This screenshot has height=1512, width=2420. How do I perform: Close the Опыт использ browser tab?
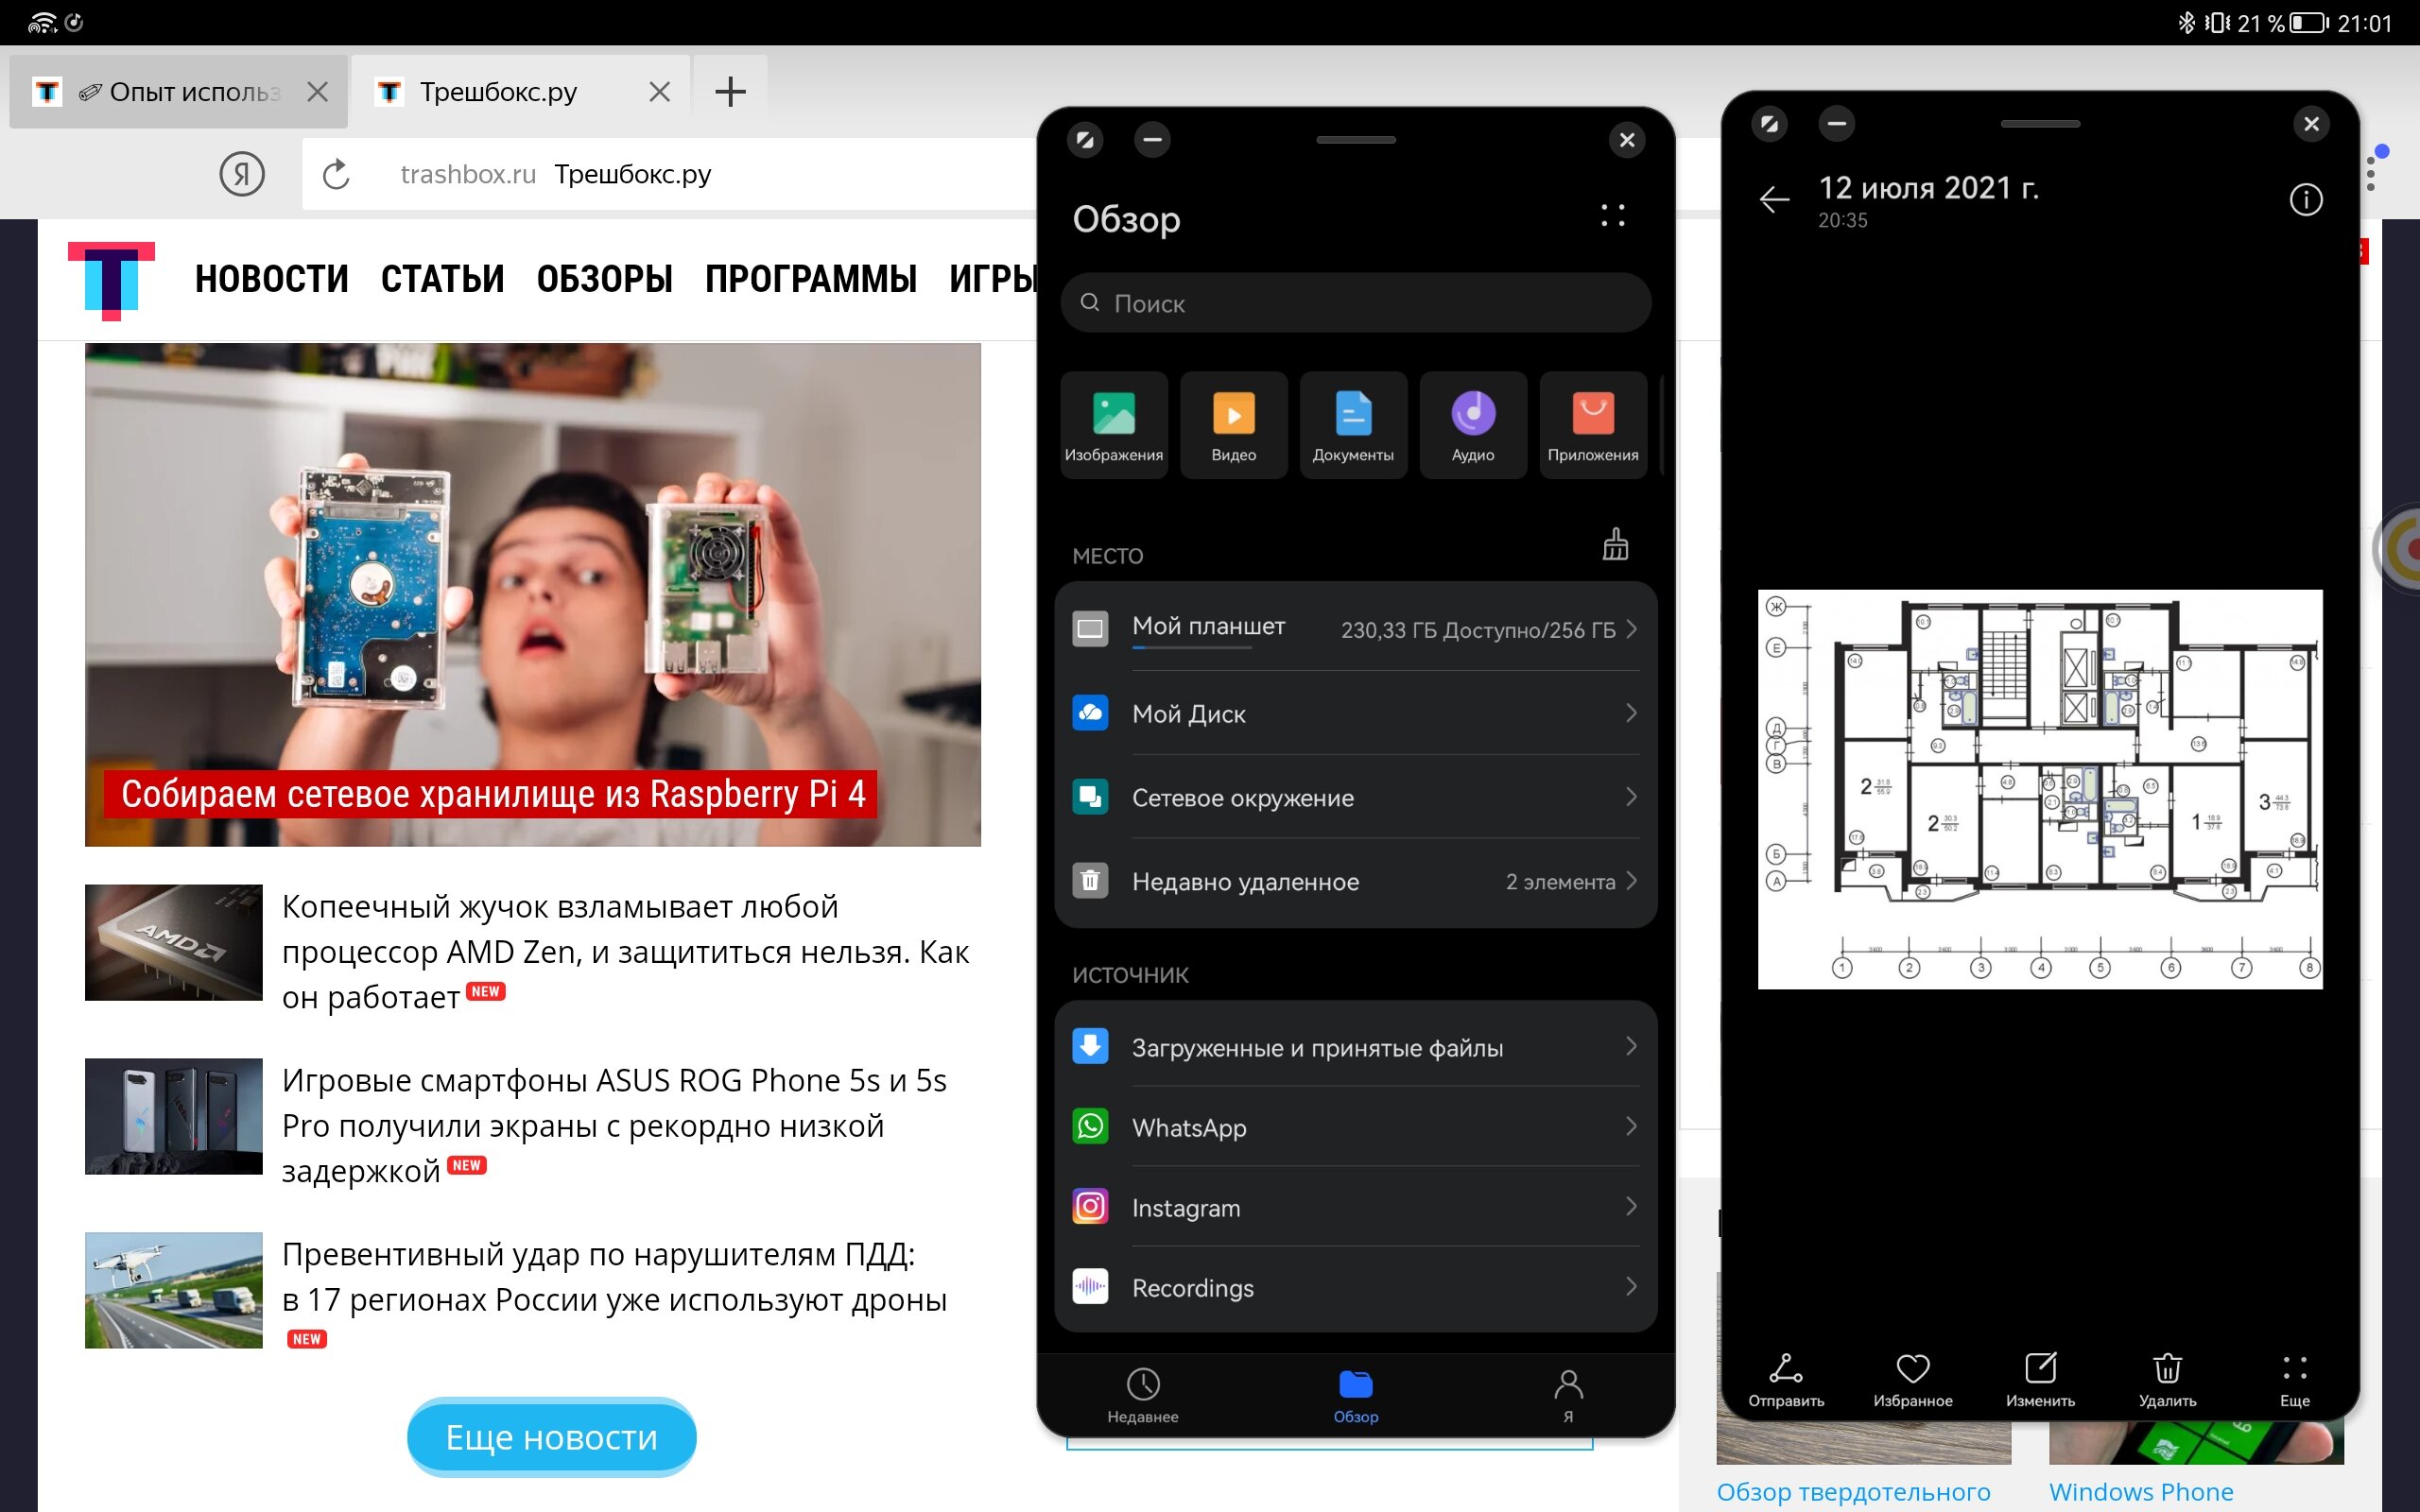click(317, 92)
